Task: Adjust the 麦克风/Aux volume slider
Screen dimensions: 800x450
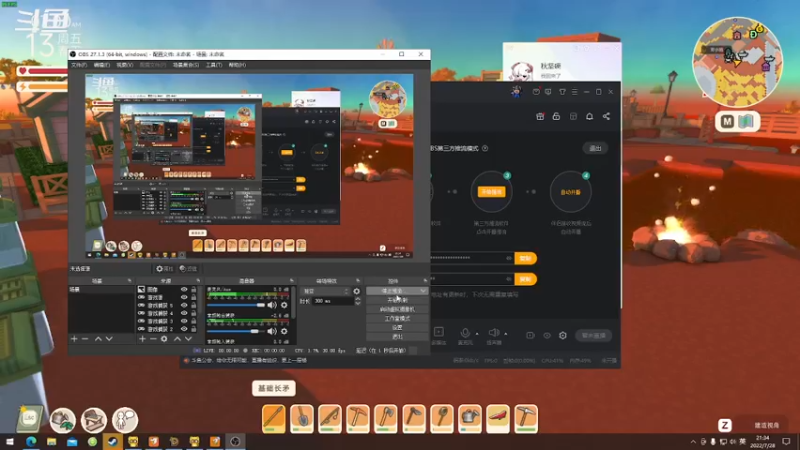Action: 236,305
